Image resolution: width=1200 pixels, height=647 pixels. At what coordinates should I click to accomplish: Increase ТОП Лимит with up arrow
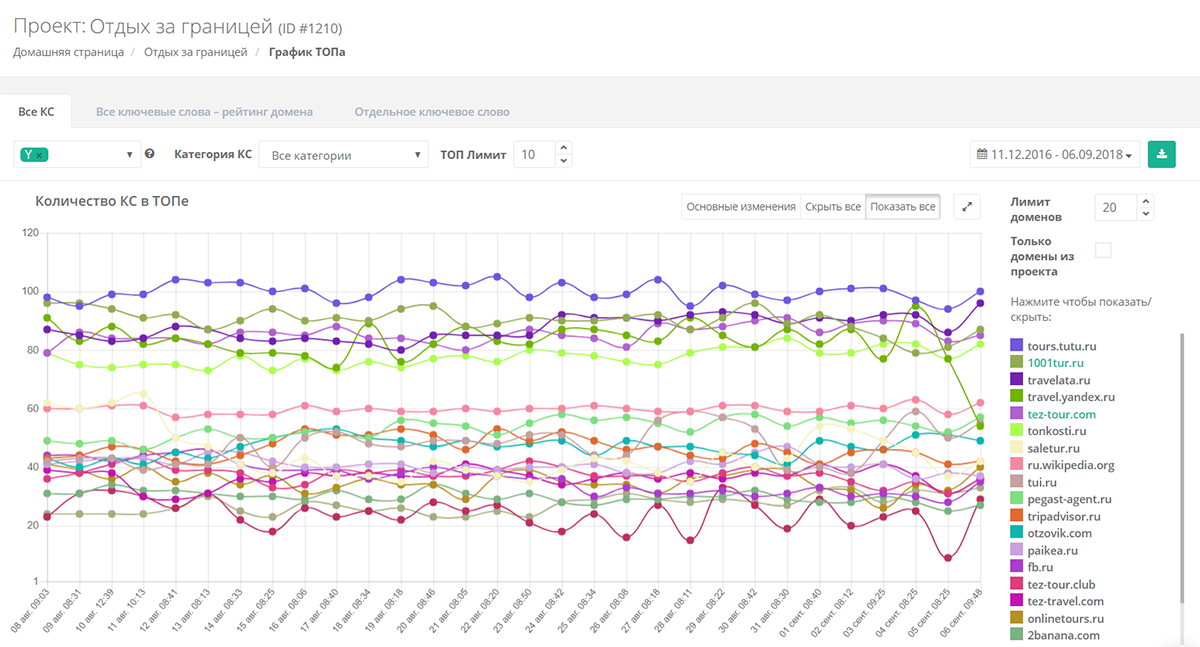click(x=563, y=148)
